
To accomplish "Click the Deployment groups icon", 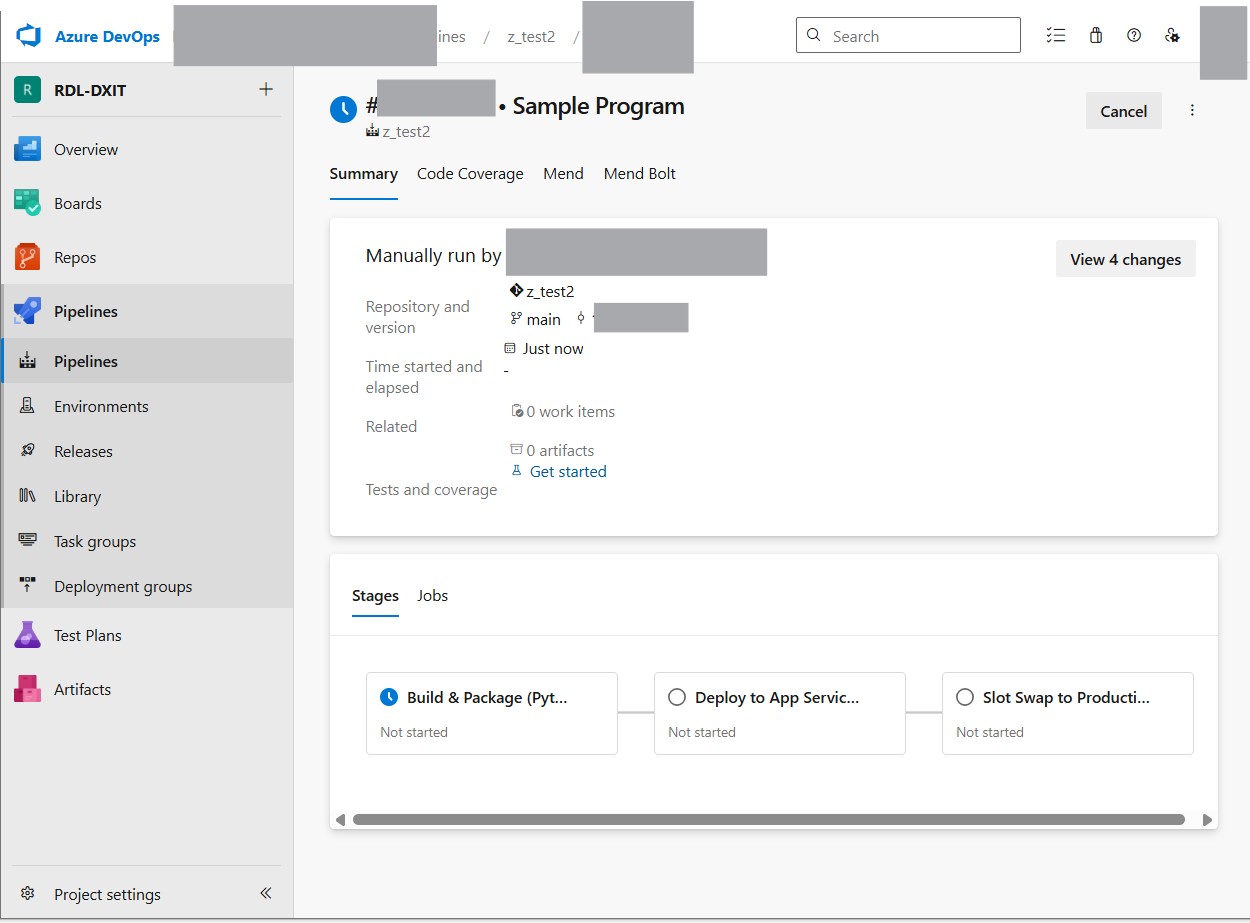I will click(x=28, y=586).
